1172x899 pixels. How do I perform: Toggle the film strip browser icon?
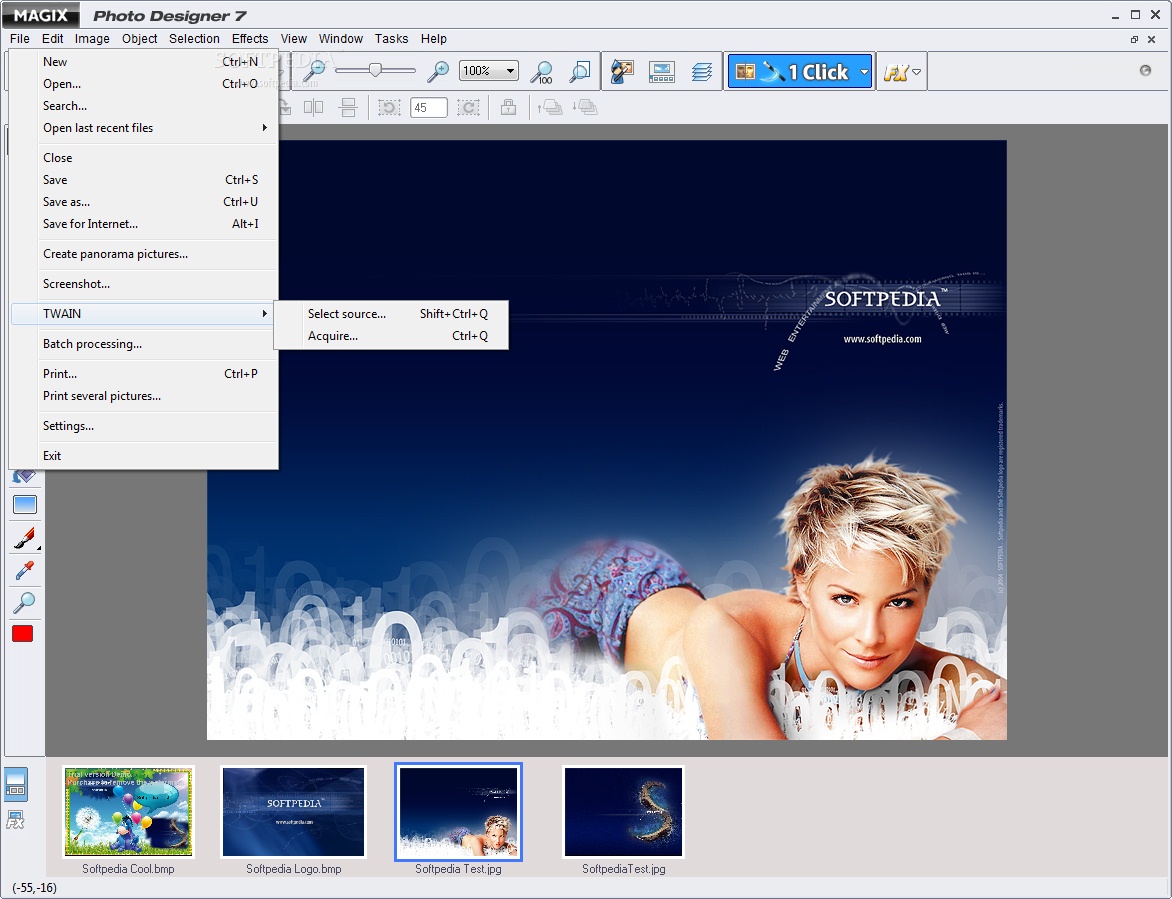[16, 784]
